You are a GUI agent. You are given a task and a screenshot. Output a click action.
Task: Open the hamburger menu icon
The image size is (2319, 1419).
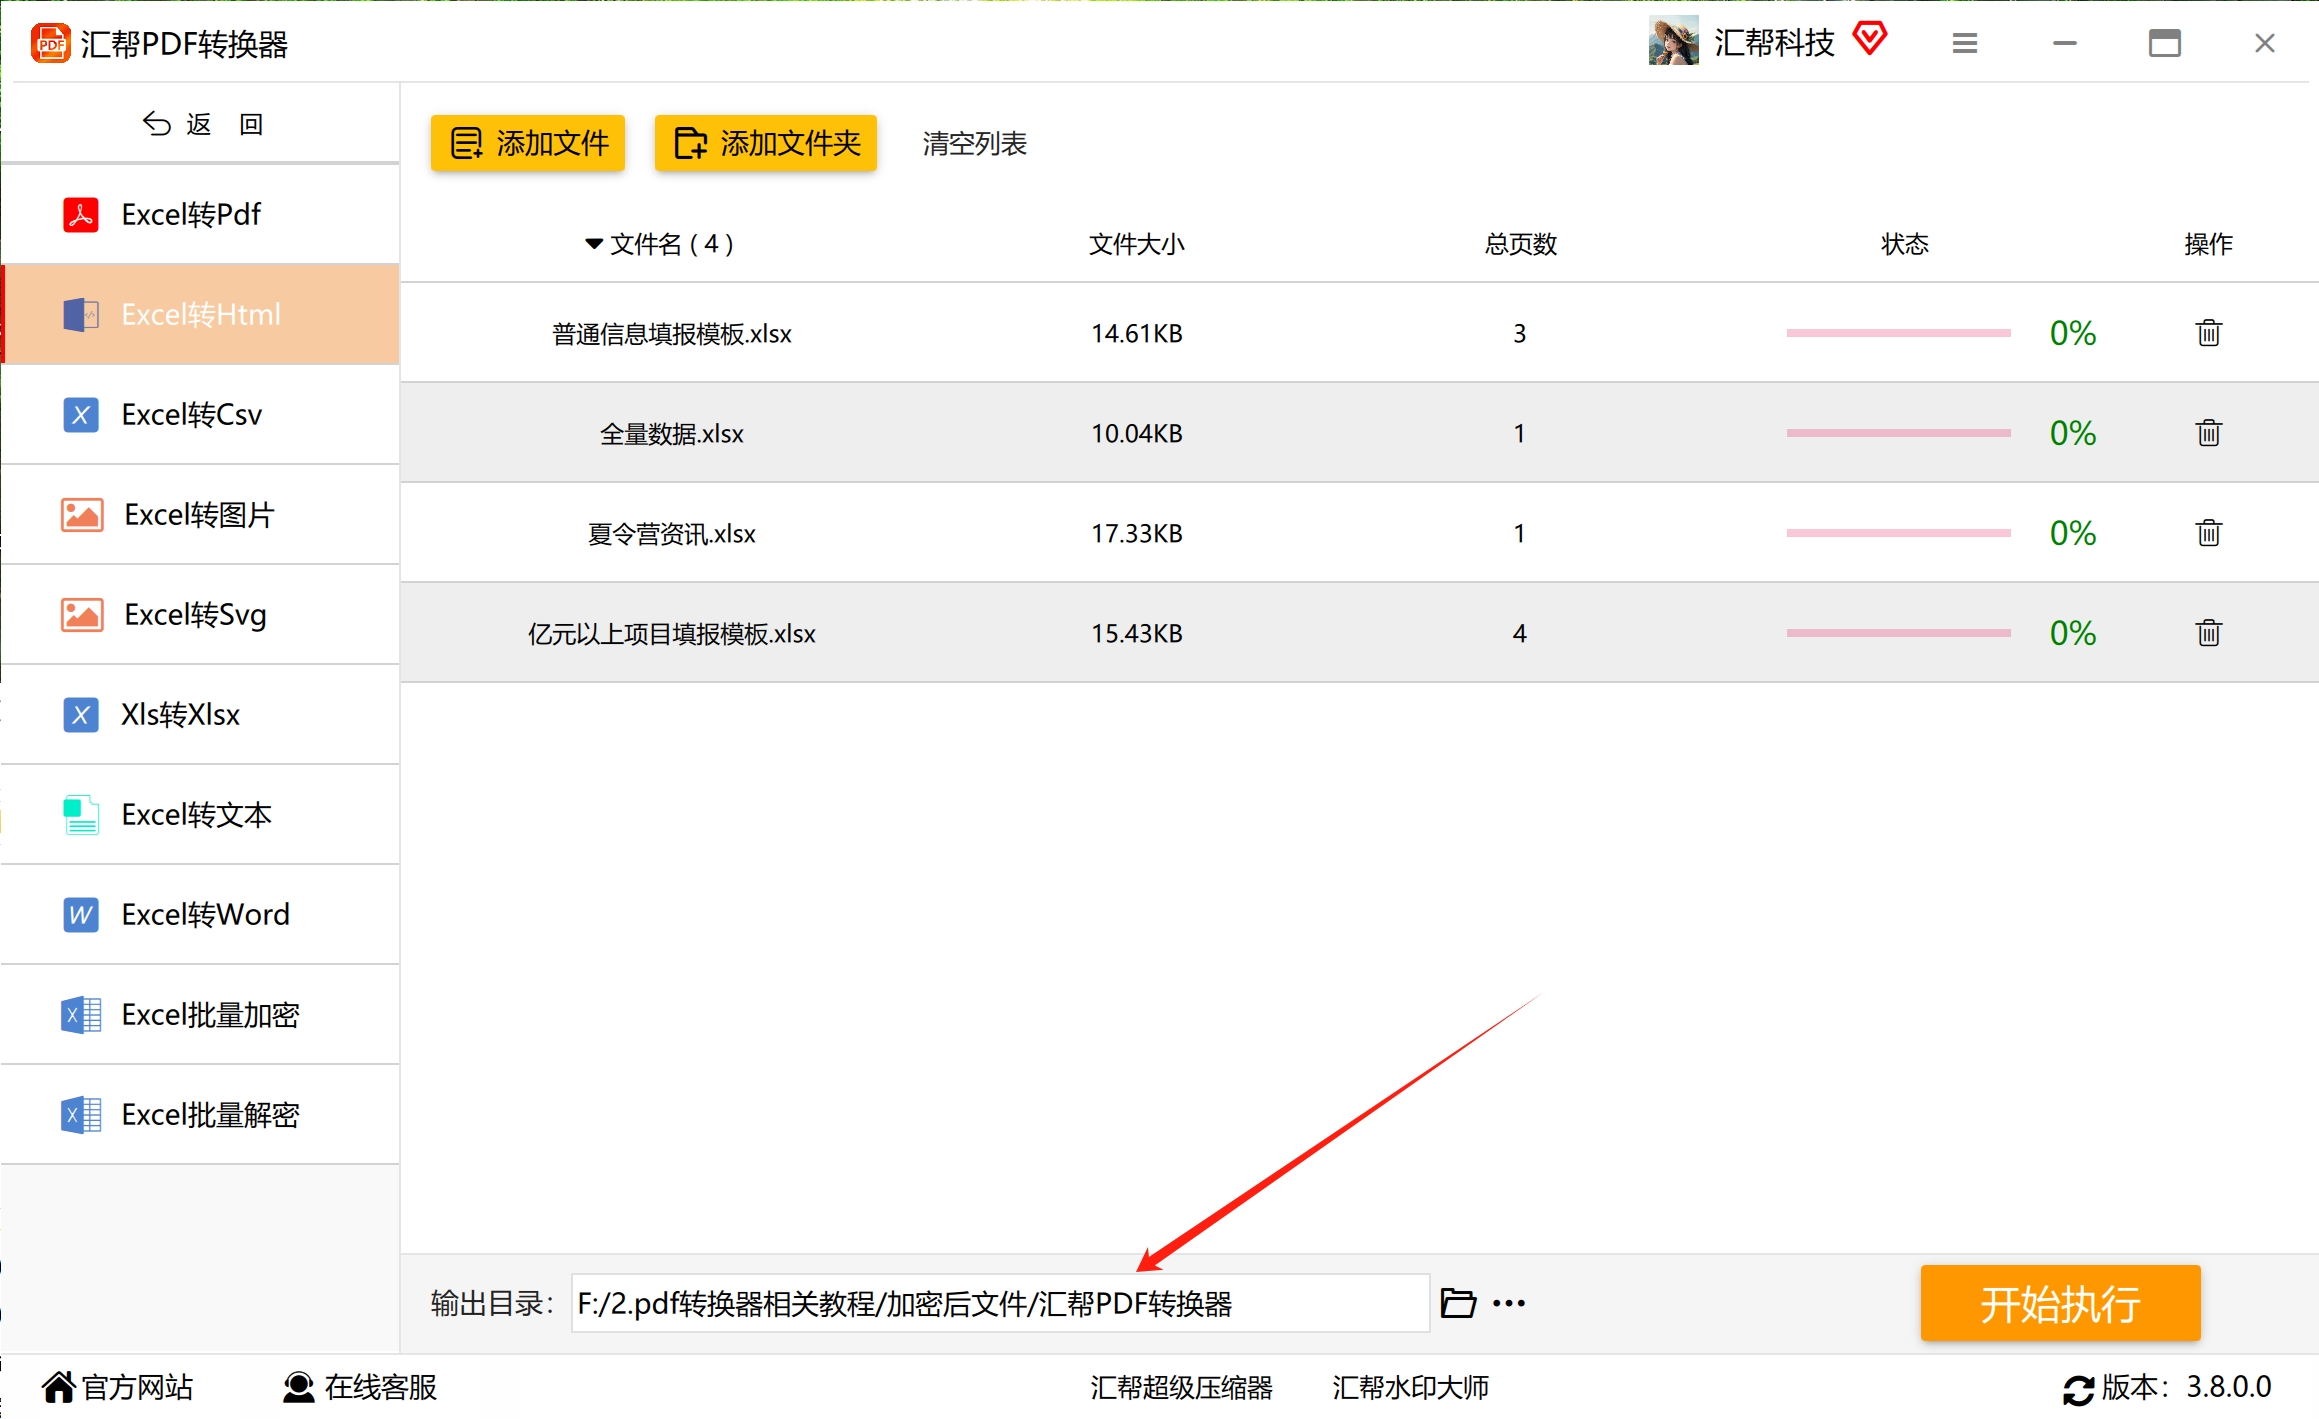click(x=1964, y=43)
